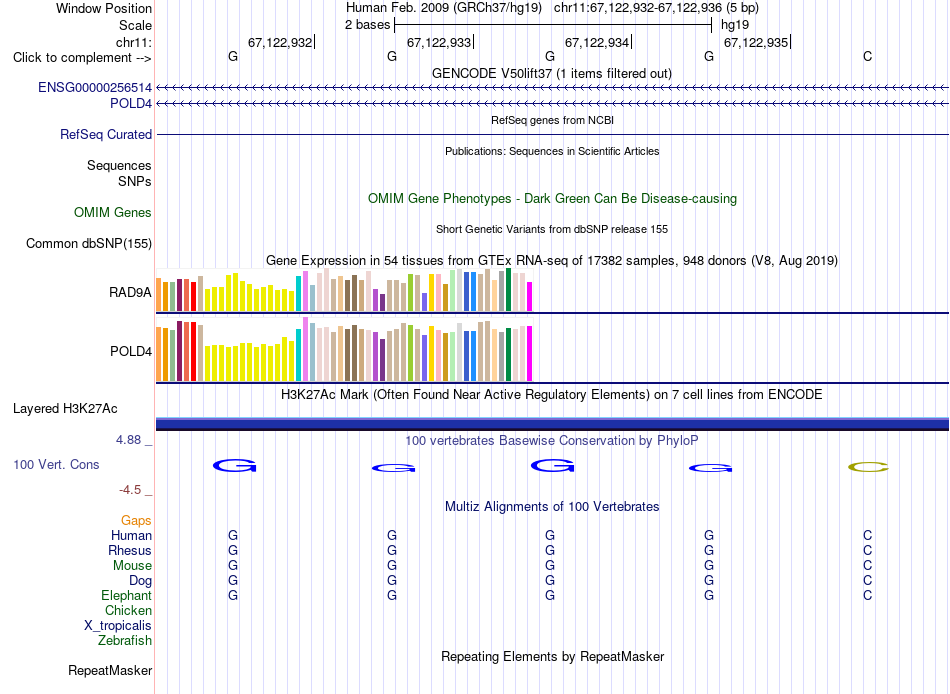Click the C base in the Dog alignment row
The height and width of the screenshot is (694, 950).
click(868, 581)
